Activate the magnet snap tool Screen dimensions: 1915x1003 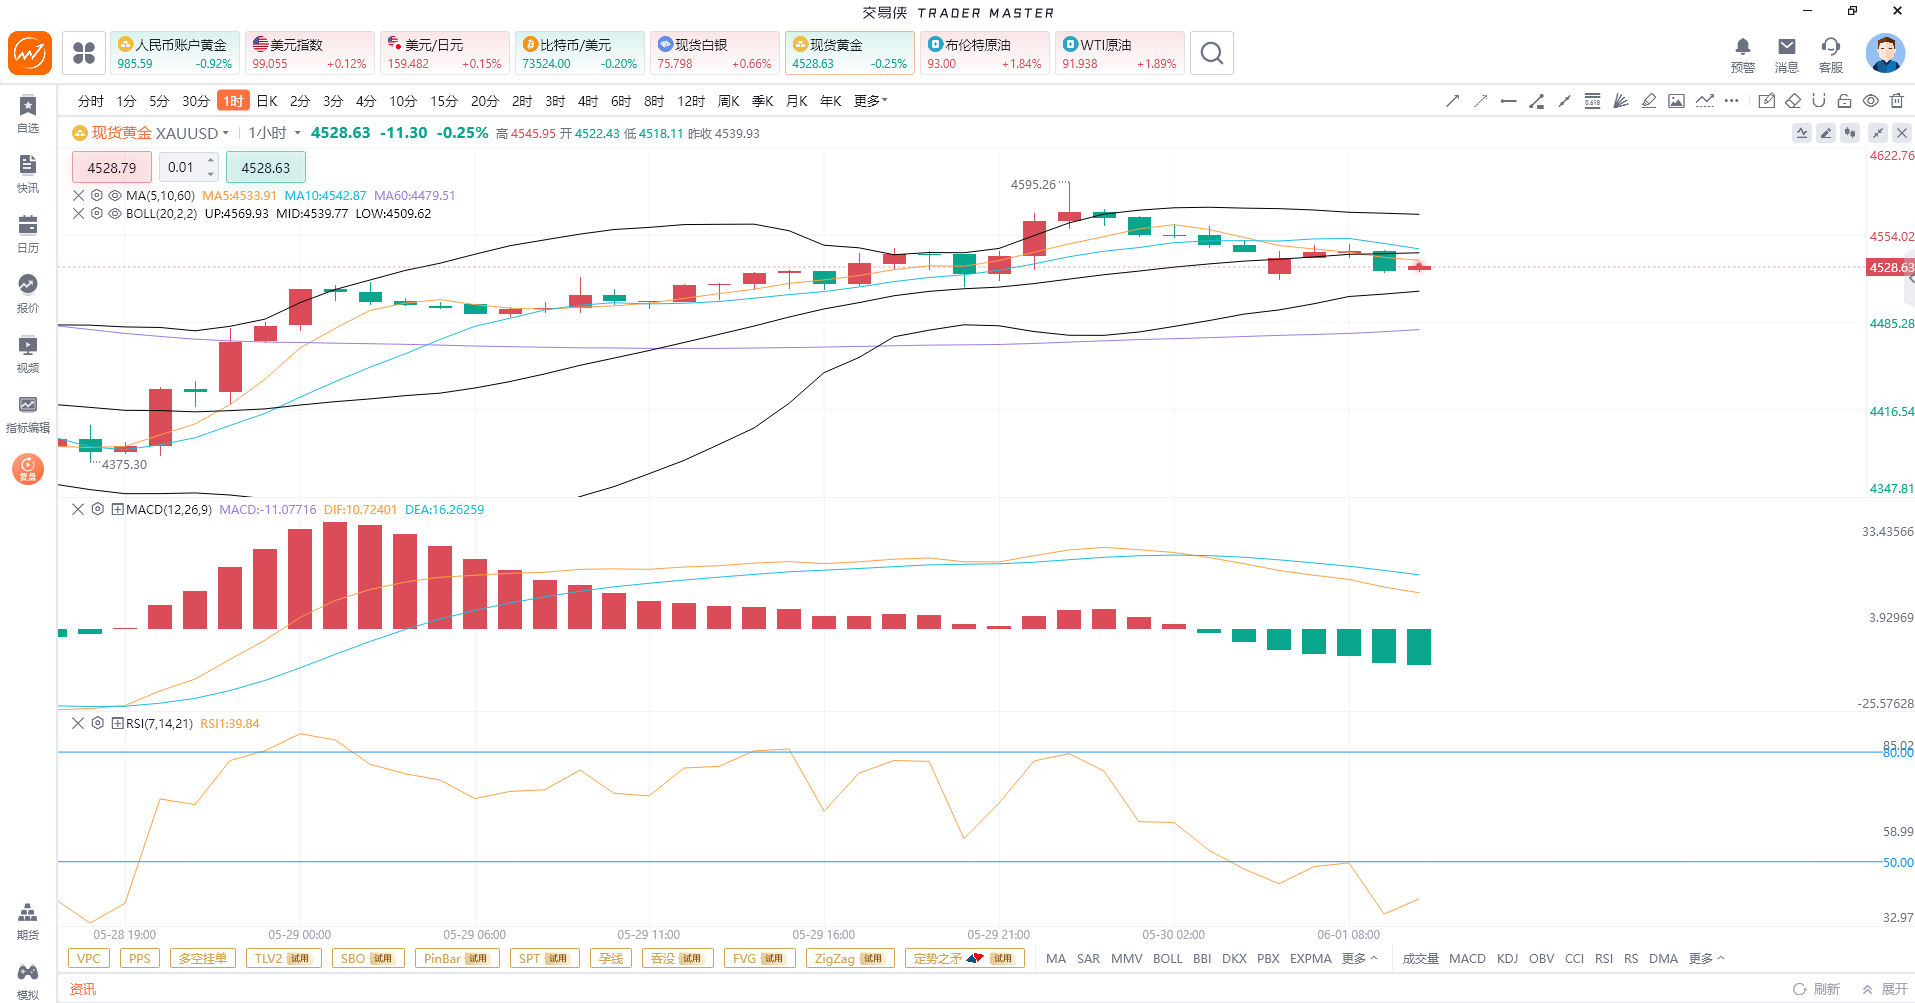[x=1818, y=101]
